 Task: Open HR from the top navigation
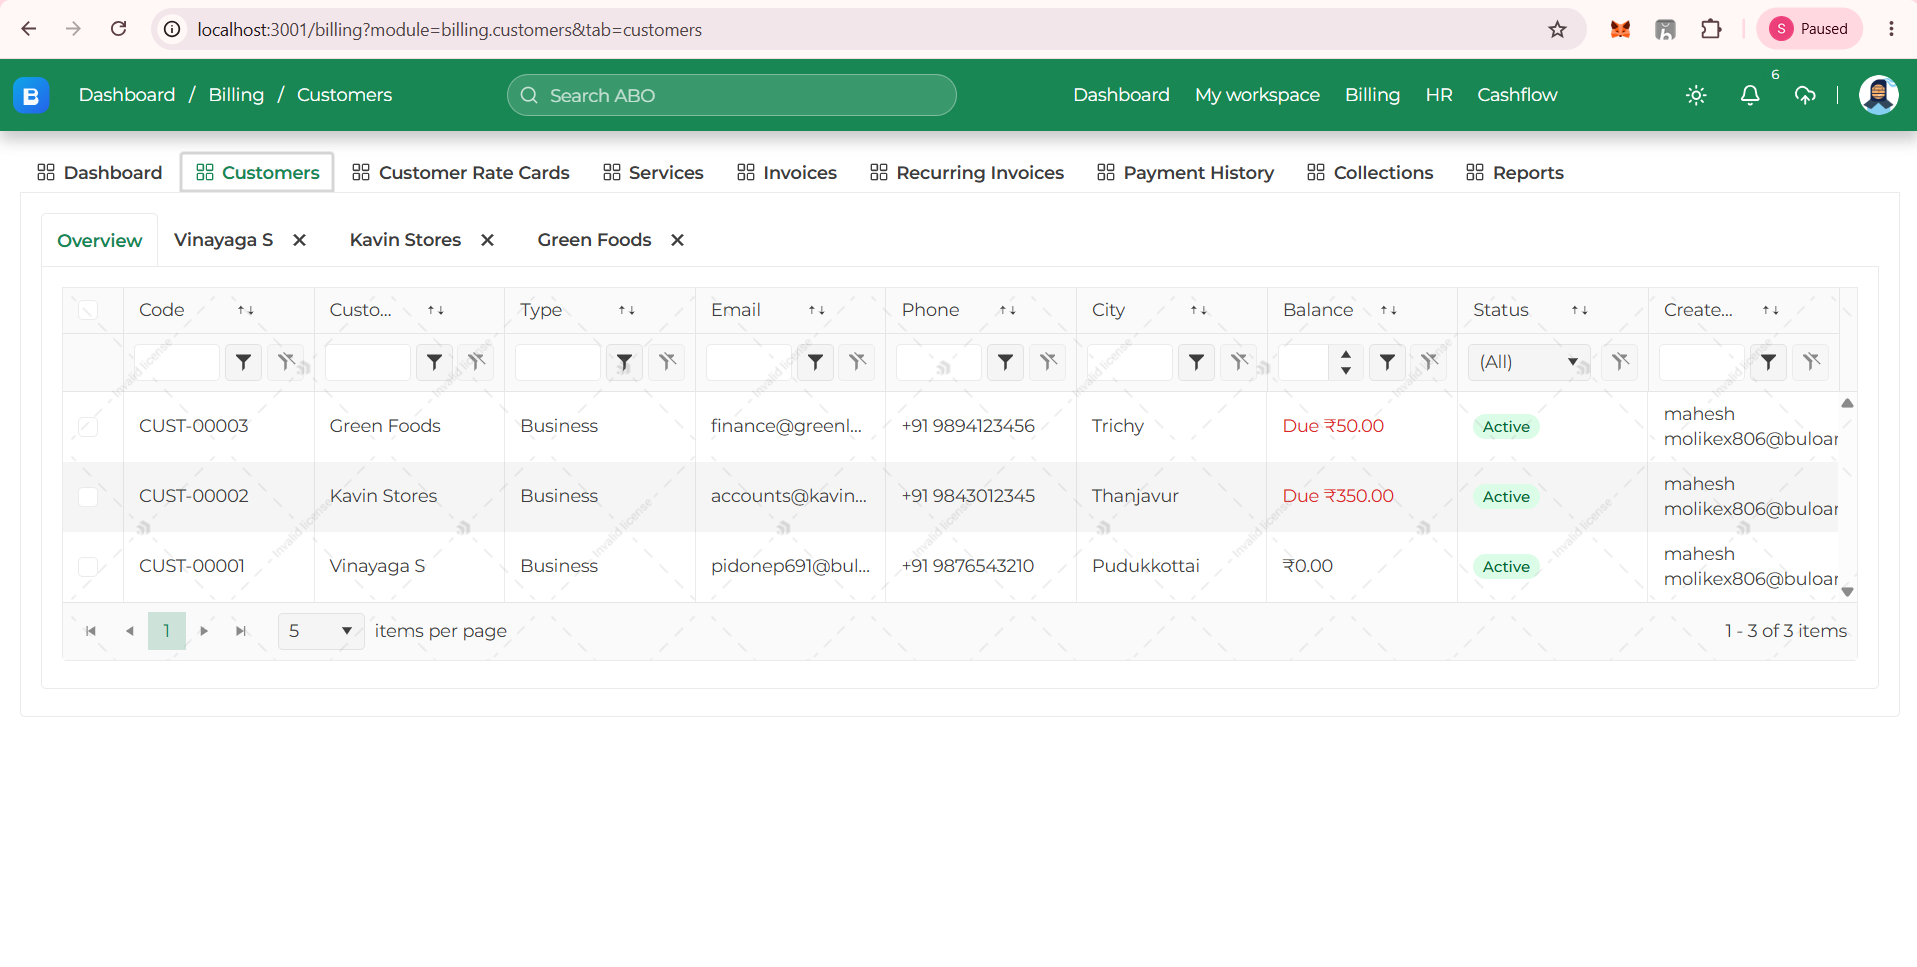click(1438, 95)
